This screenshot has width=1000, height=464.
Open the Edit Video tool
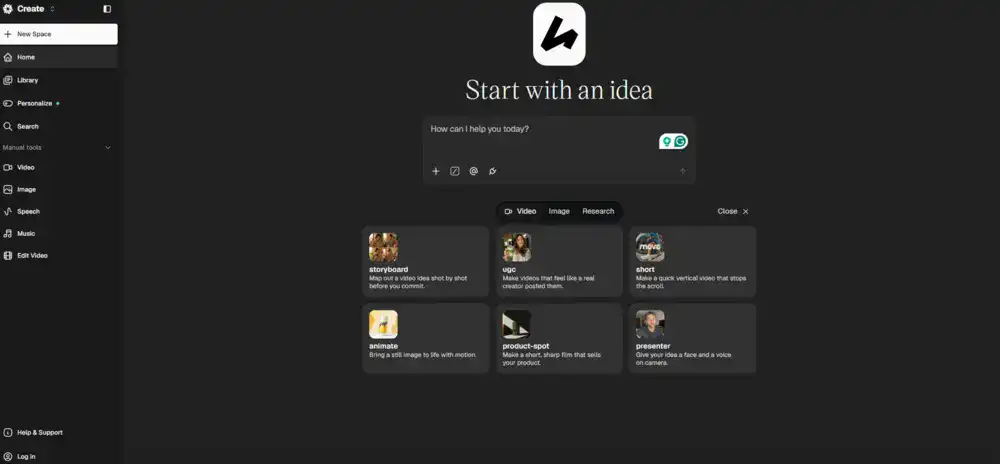pyautogui.click(x=59, y=256)
